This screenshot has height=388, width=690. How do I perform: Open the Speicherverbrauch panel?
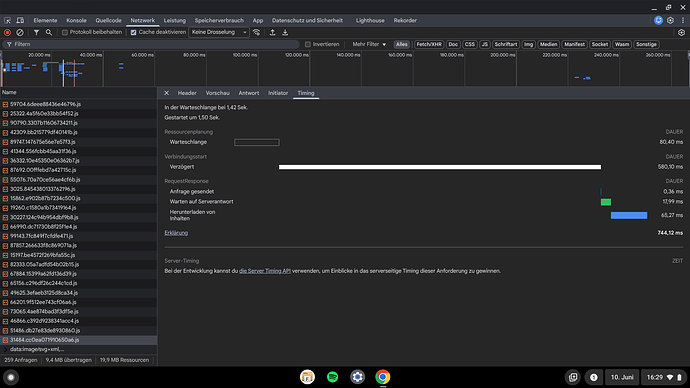coord(219,20)
